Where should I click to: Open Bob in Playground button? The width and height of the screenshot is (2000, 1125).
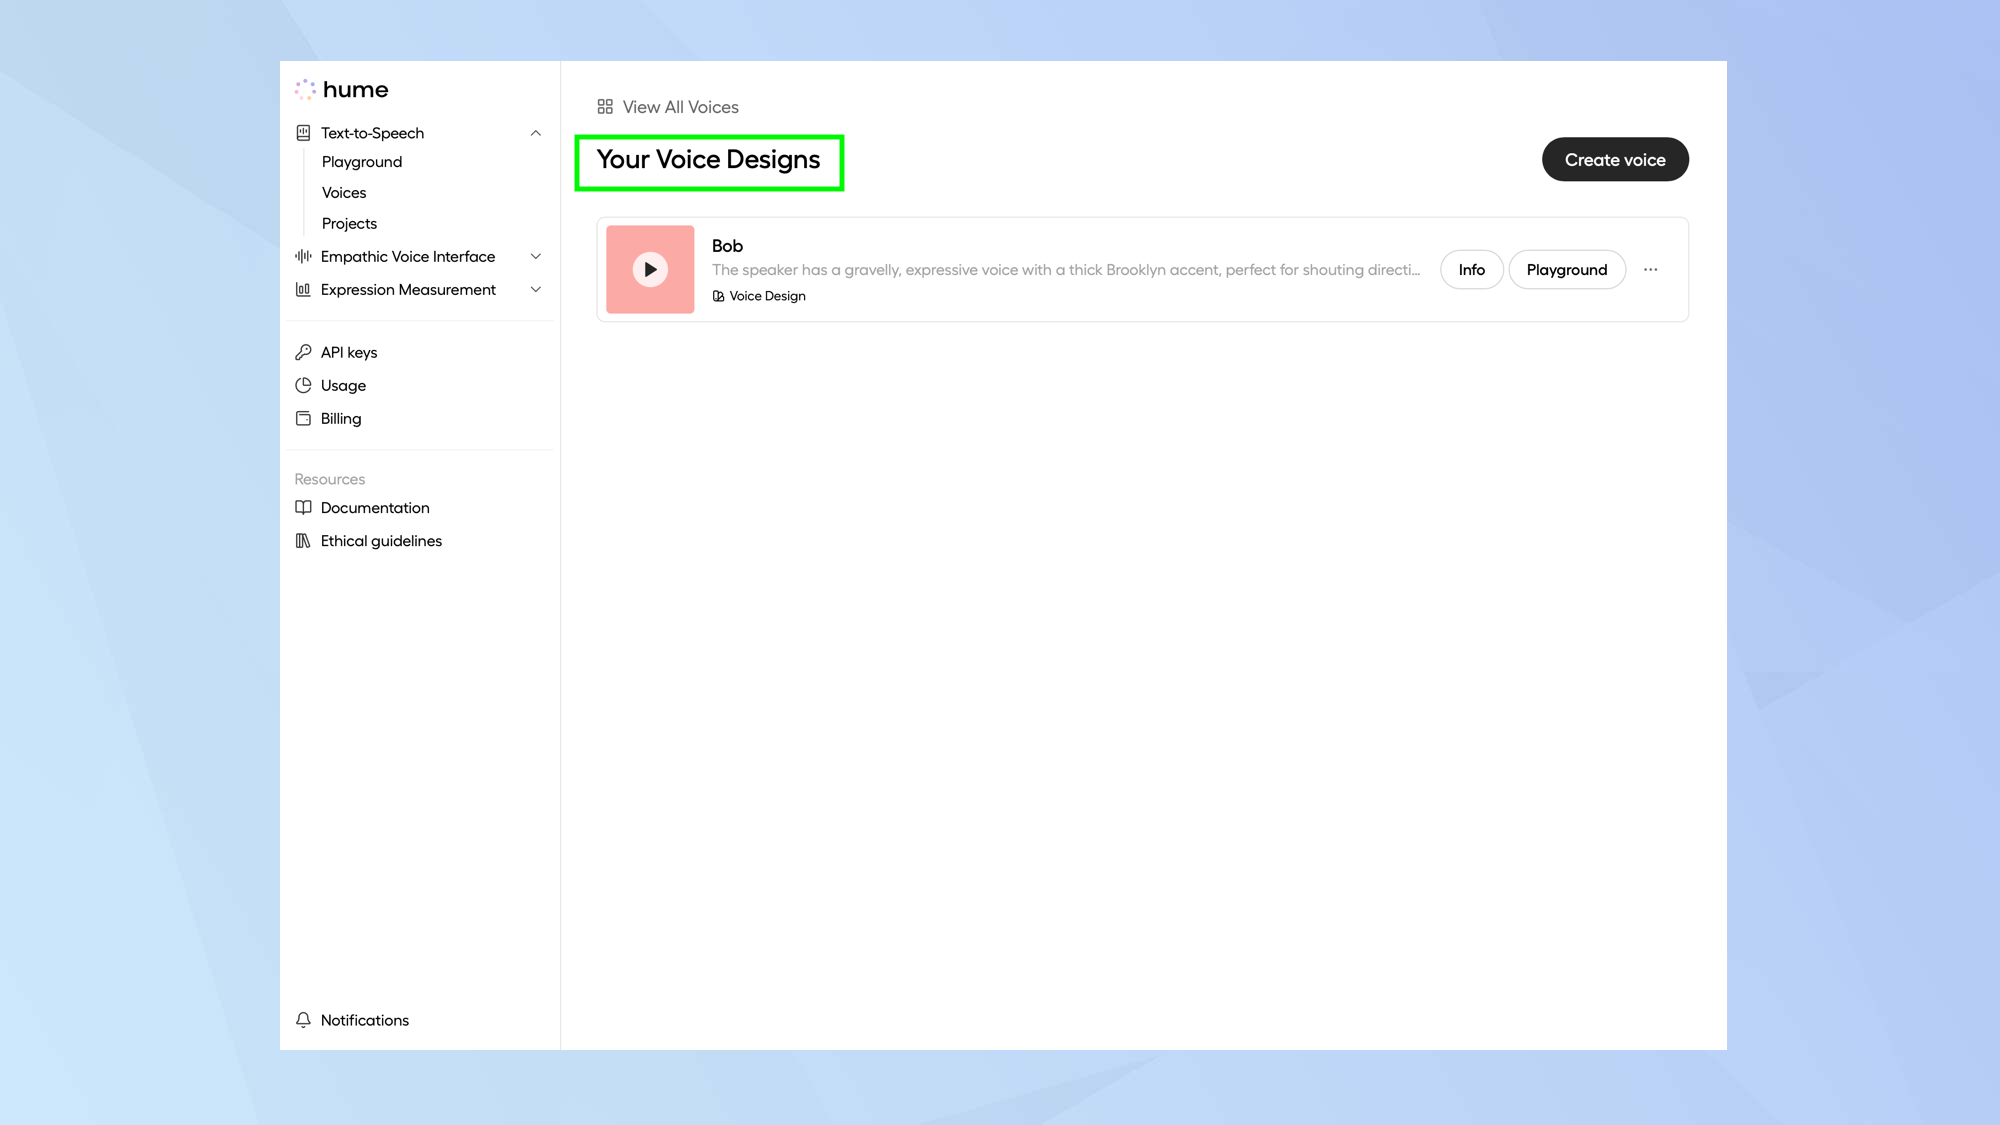tap(1566, 270)
